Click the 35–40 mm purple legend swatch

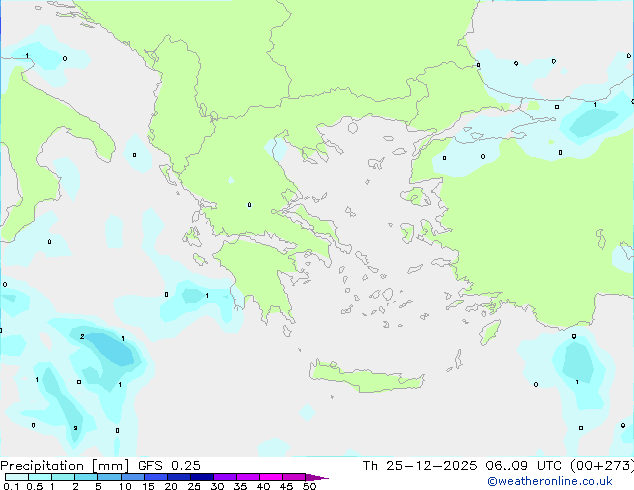(247, 477)
